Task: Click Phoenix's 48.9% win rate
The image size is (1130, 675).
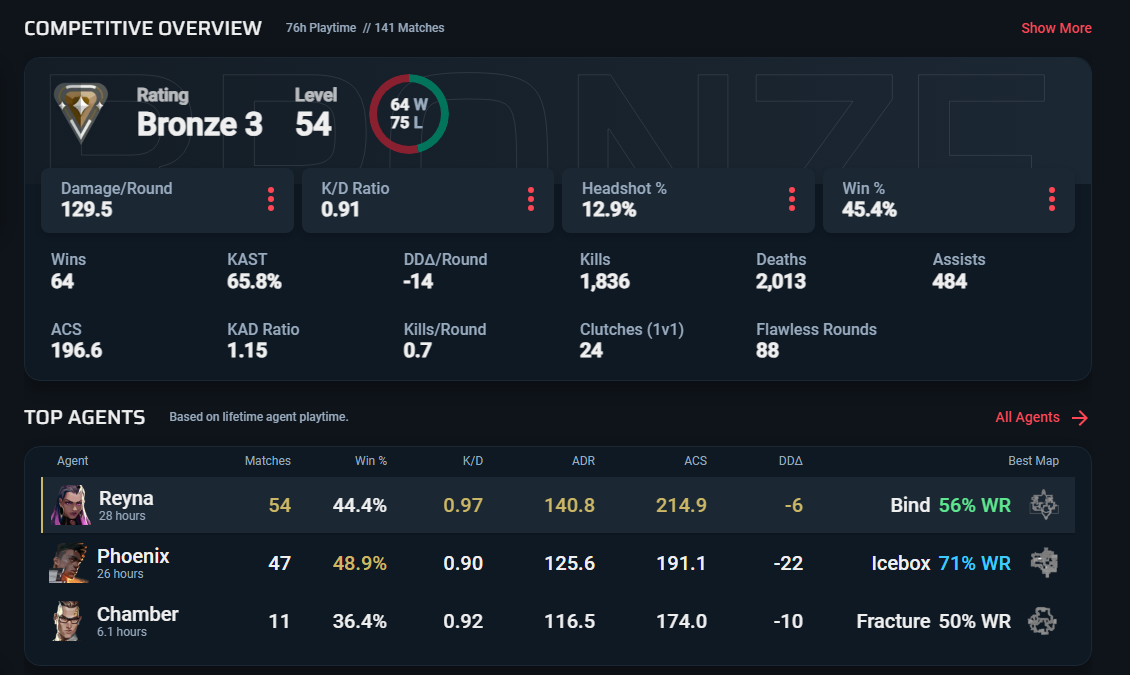Action: pyautogui.click(x=360, y=563)
